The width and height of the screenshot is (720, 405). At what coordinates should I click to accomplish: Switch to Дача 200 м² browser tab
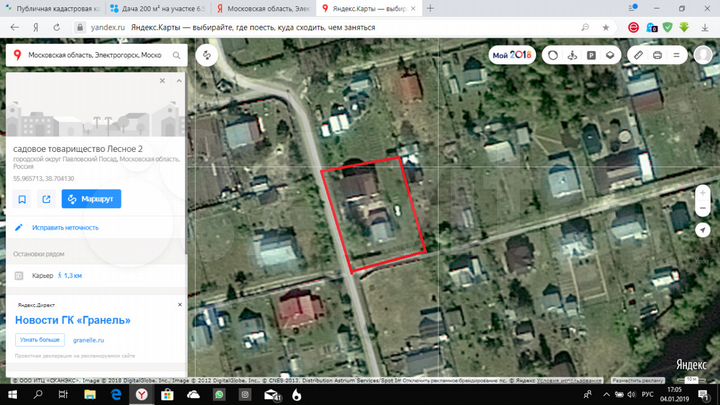(x=158, y=8)
